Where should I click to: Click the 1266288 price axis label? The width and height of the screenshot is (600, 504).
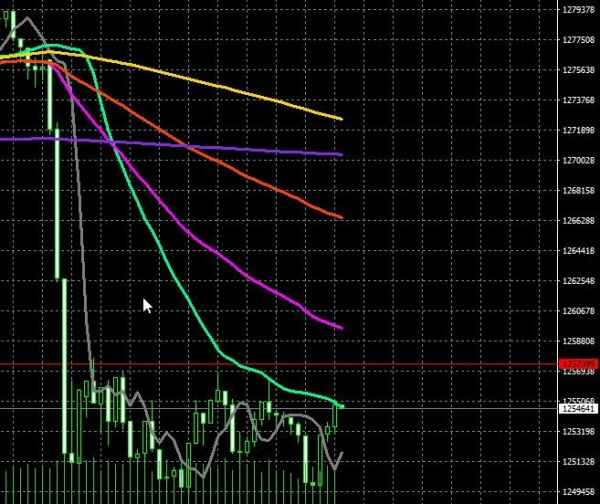[579, 221]
